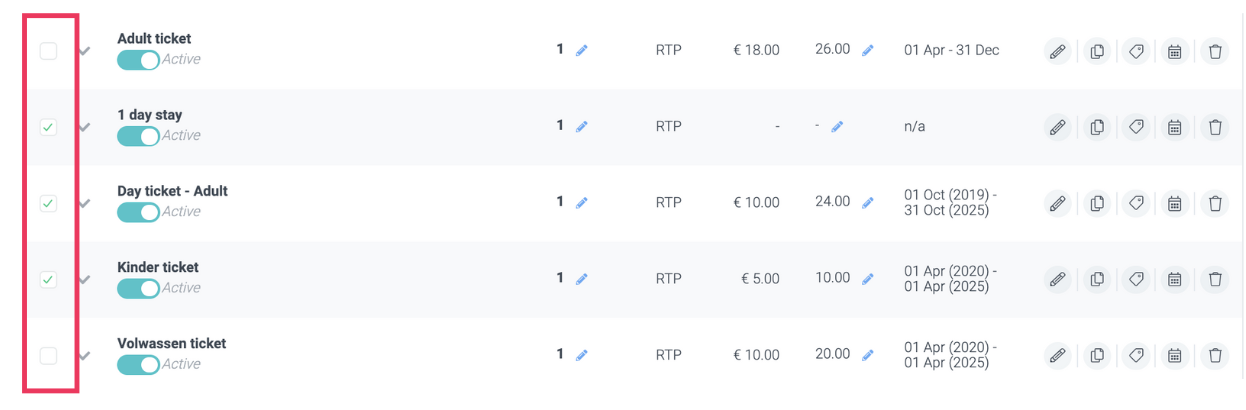Open price tag icon for Day ticket - Adult
This screenshot has height=410, width=1246.
(1136, 203)
